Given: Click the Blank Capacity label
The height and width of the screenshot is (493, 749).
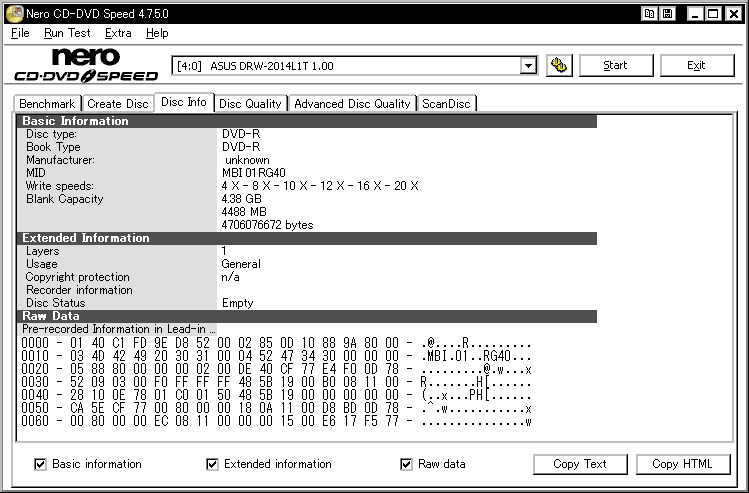Looking at the screenshot, I should (64, 199).
